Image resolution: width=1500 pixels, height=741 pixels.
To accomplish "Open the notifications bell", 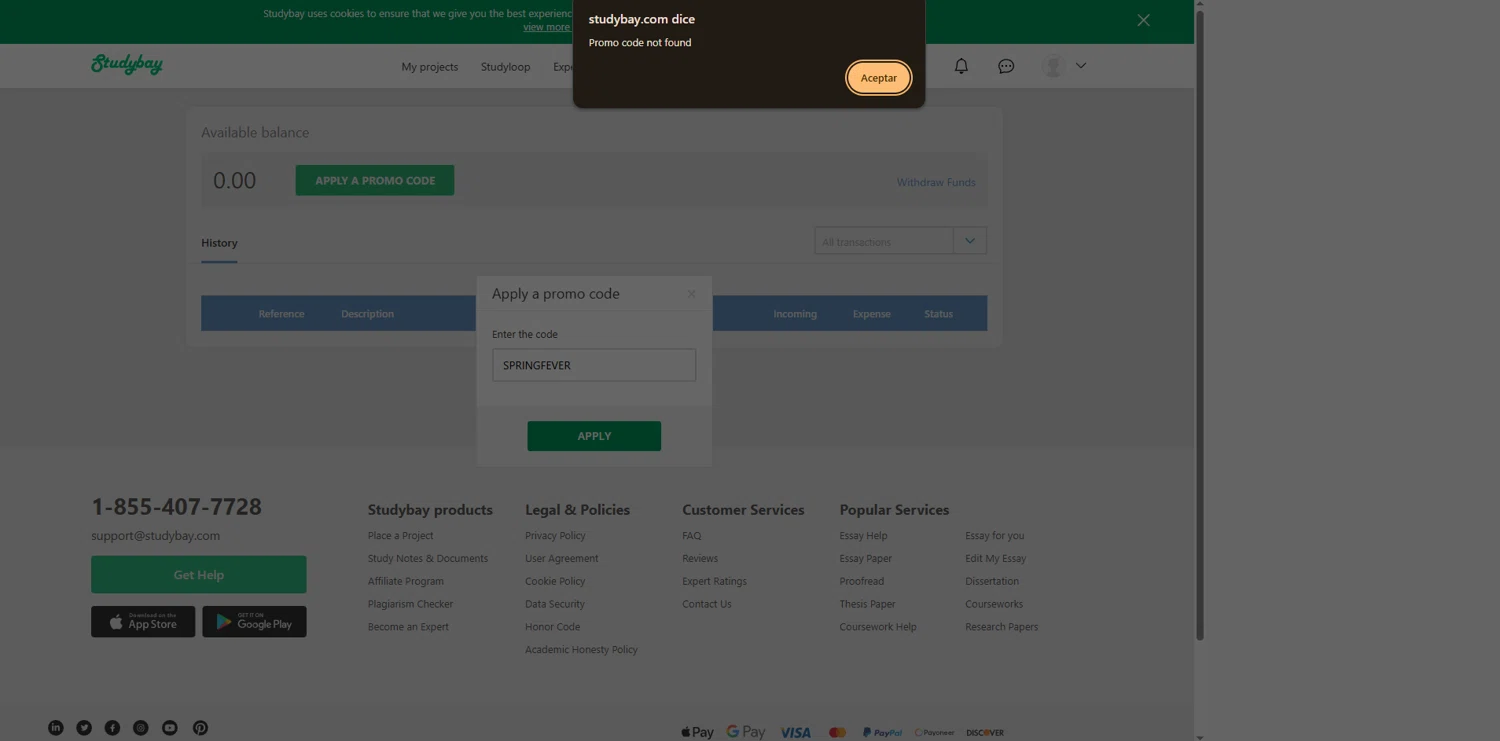I will click(961, 66).
